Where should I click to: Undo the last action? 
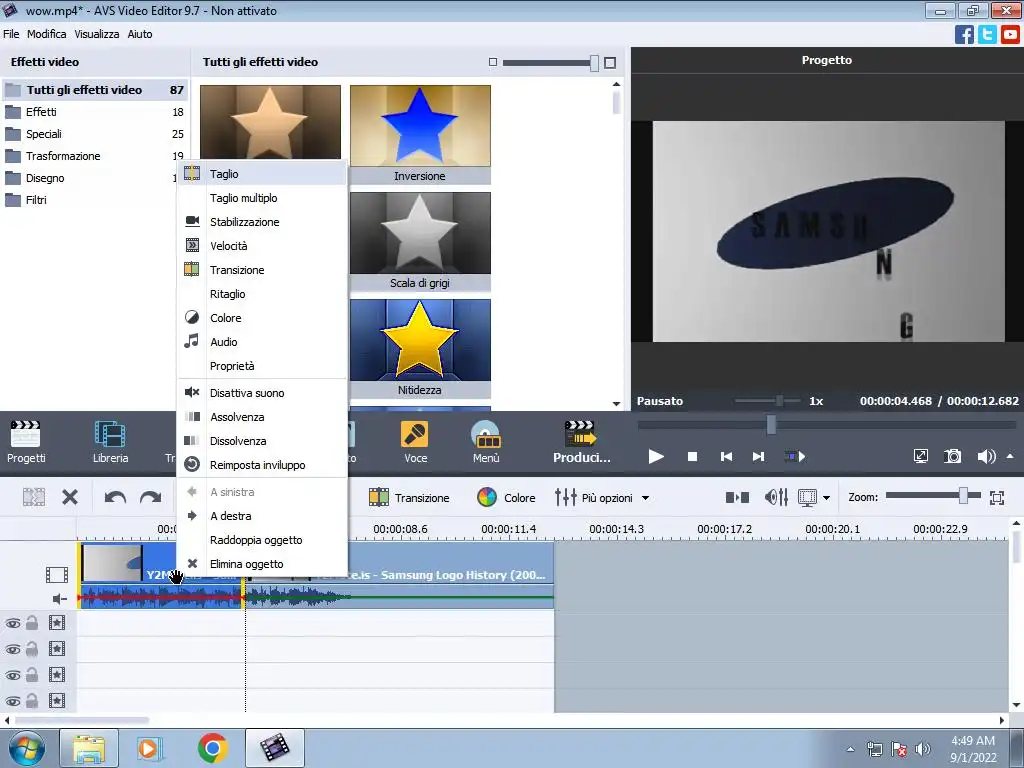[115, 498]
